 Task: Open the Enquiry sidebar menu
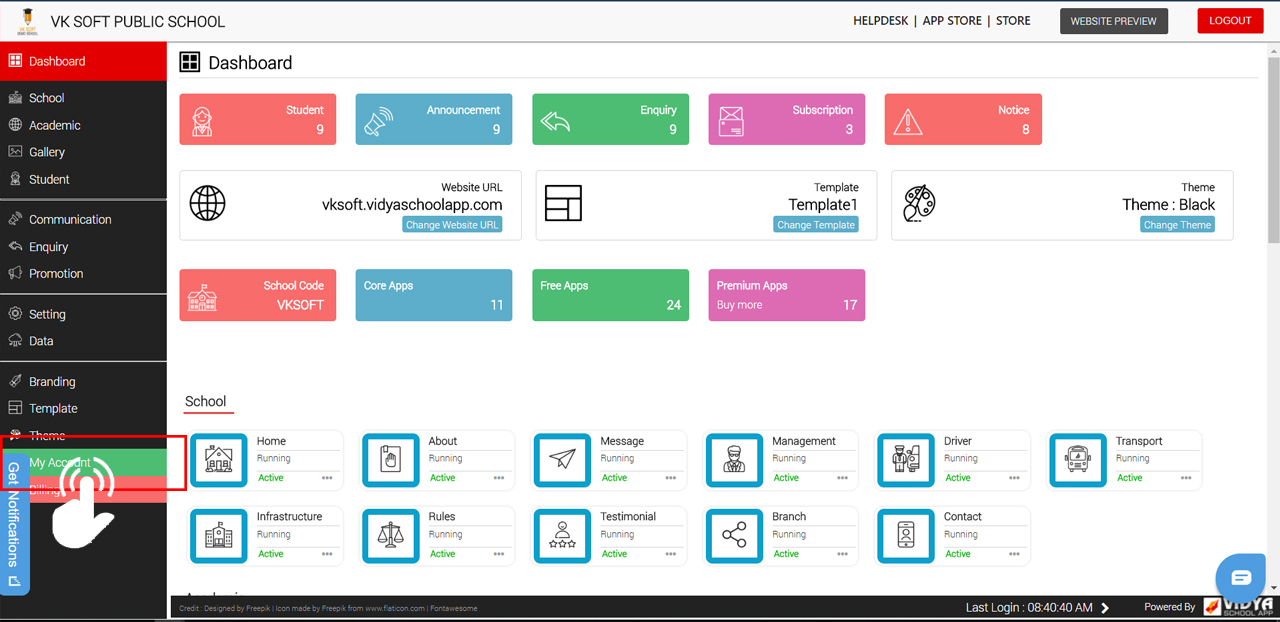click(x=83, y=246)
